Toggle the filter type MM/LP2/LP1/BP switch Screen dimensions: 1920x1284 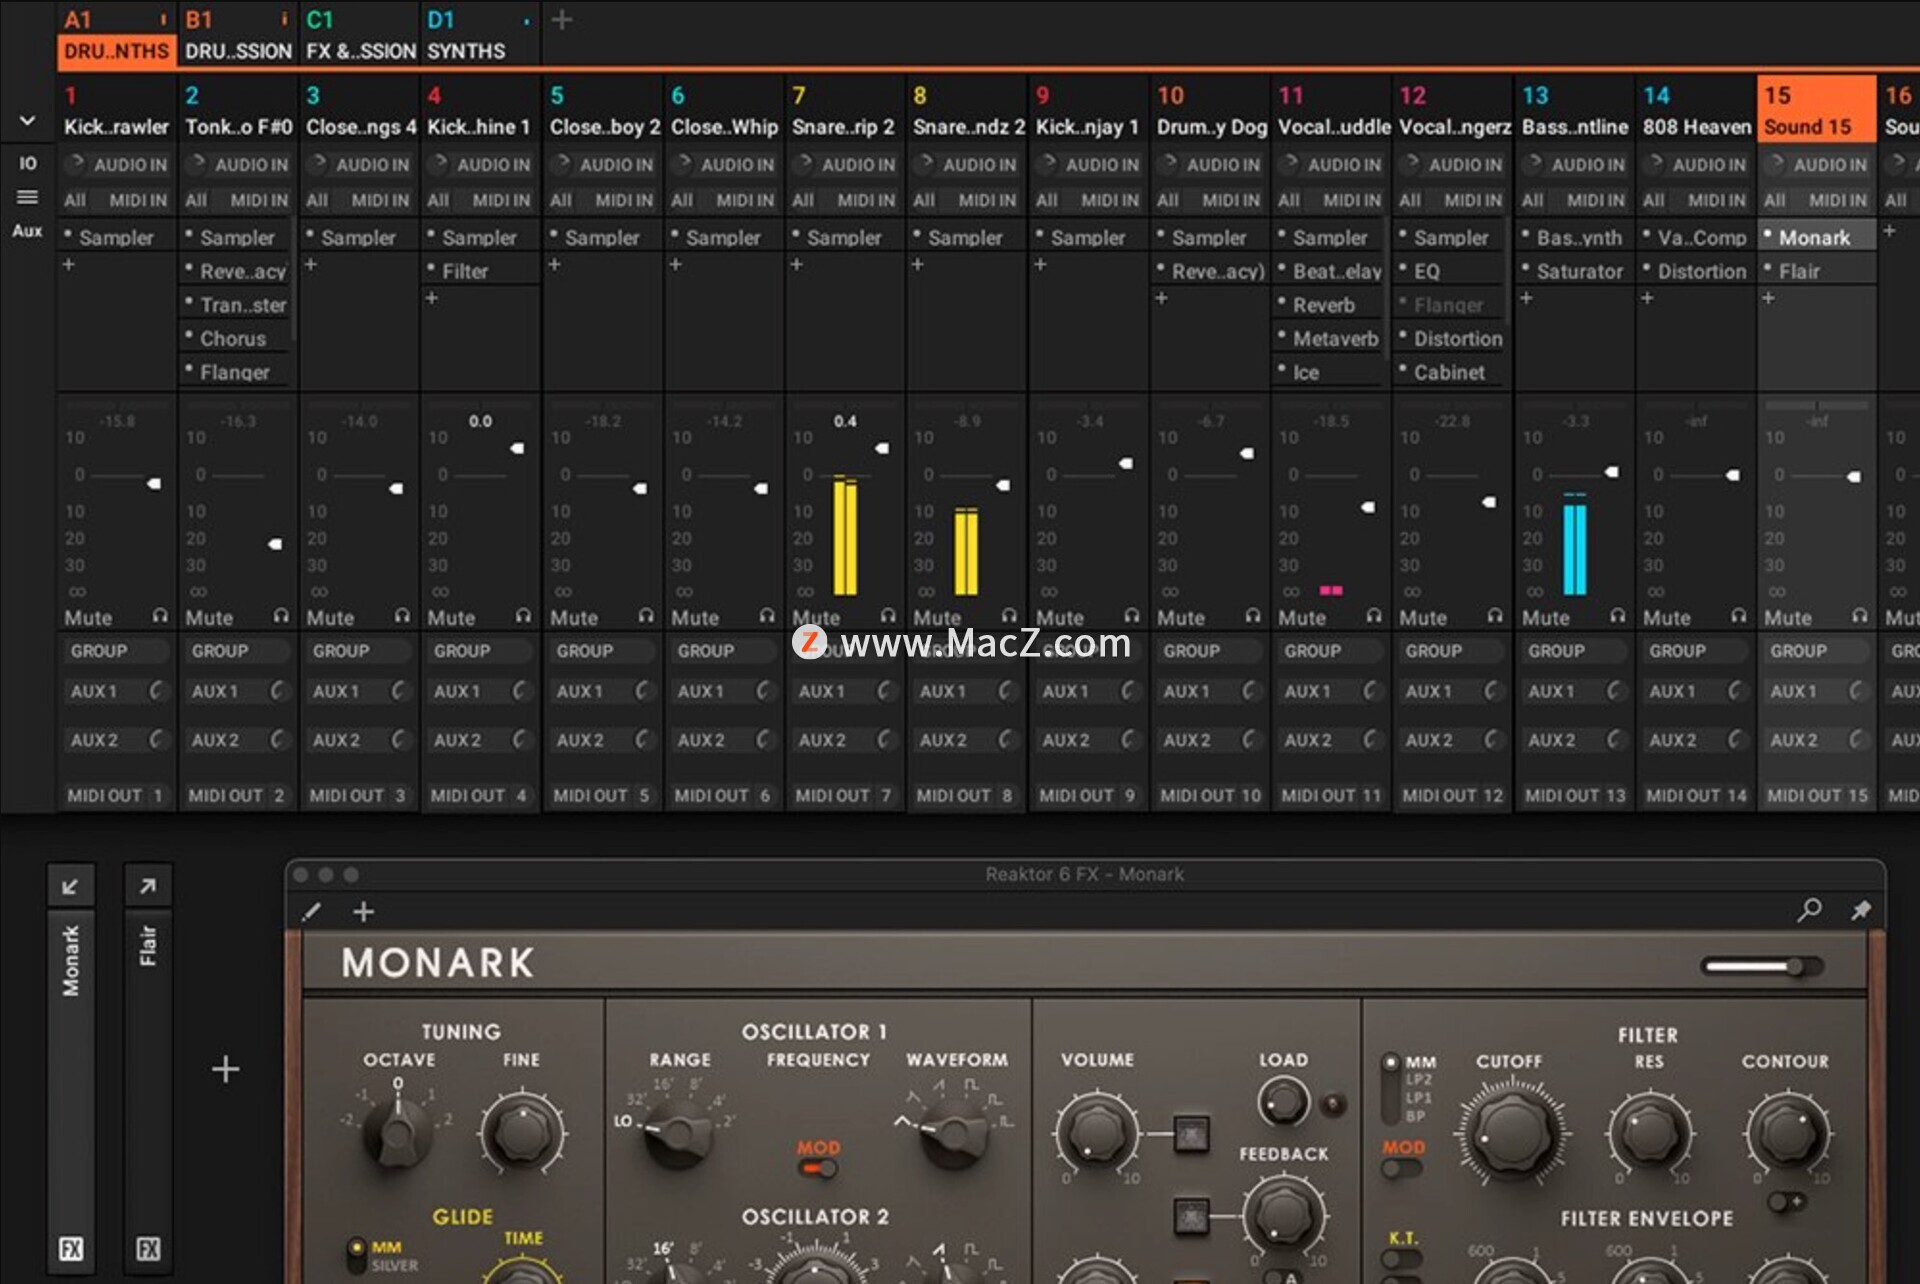pos(1390,1088)
